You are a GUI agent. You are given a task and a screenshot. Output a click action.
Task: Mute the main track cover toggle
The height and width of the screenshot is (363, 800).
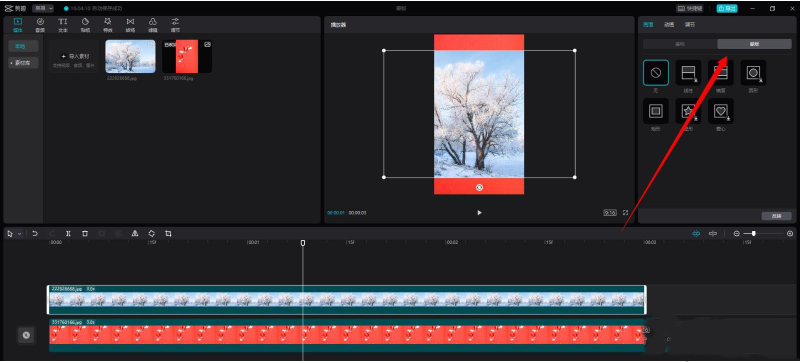[x=27, y=335]
